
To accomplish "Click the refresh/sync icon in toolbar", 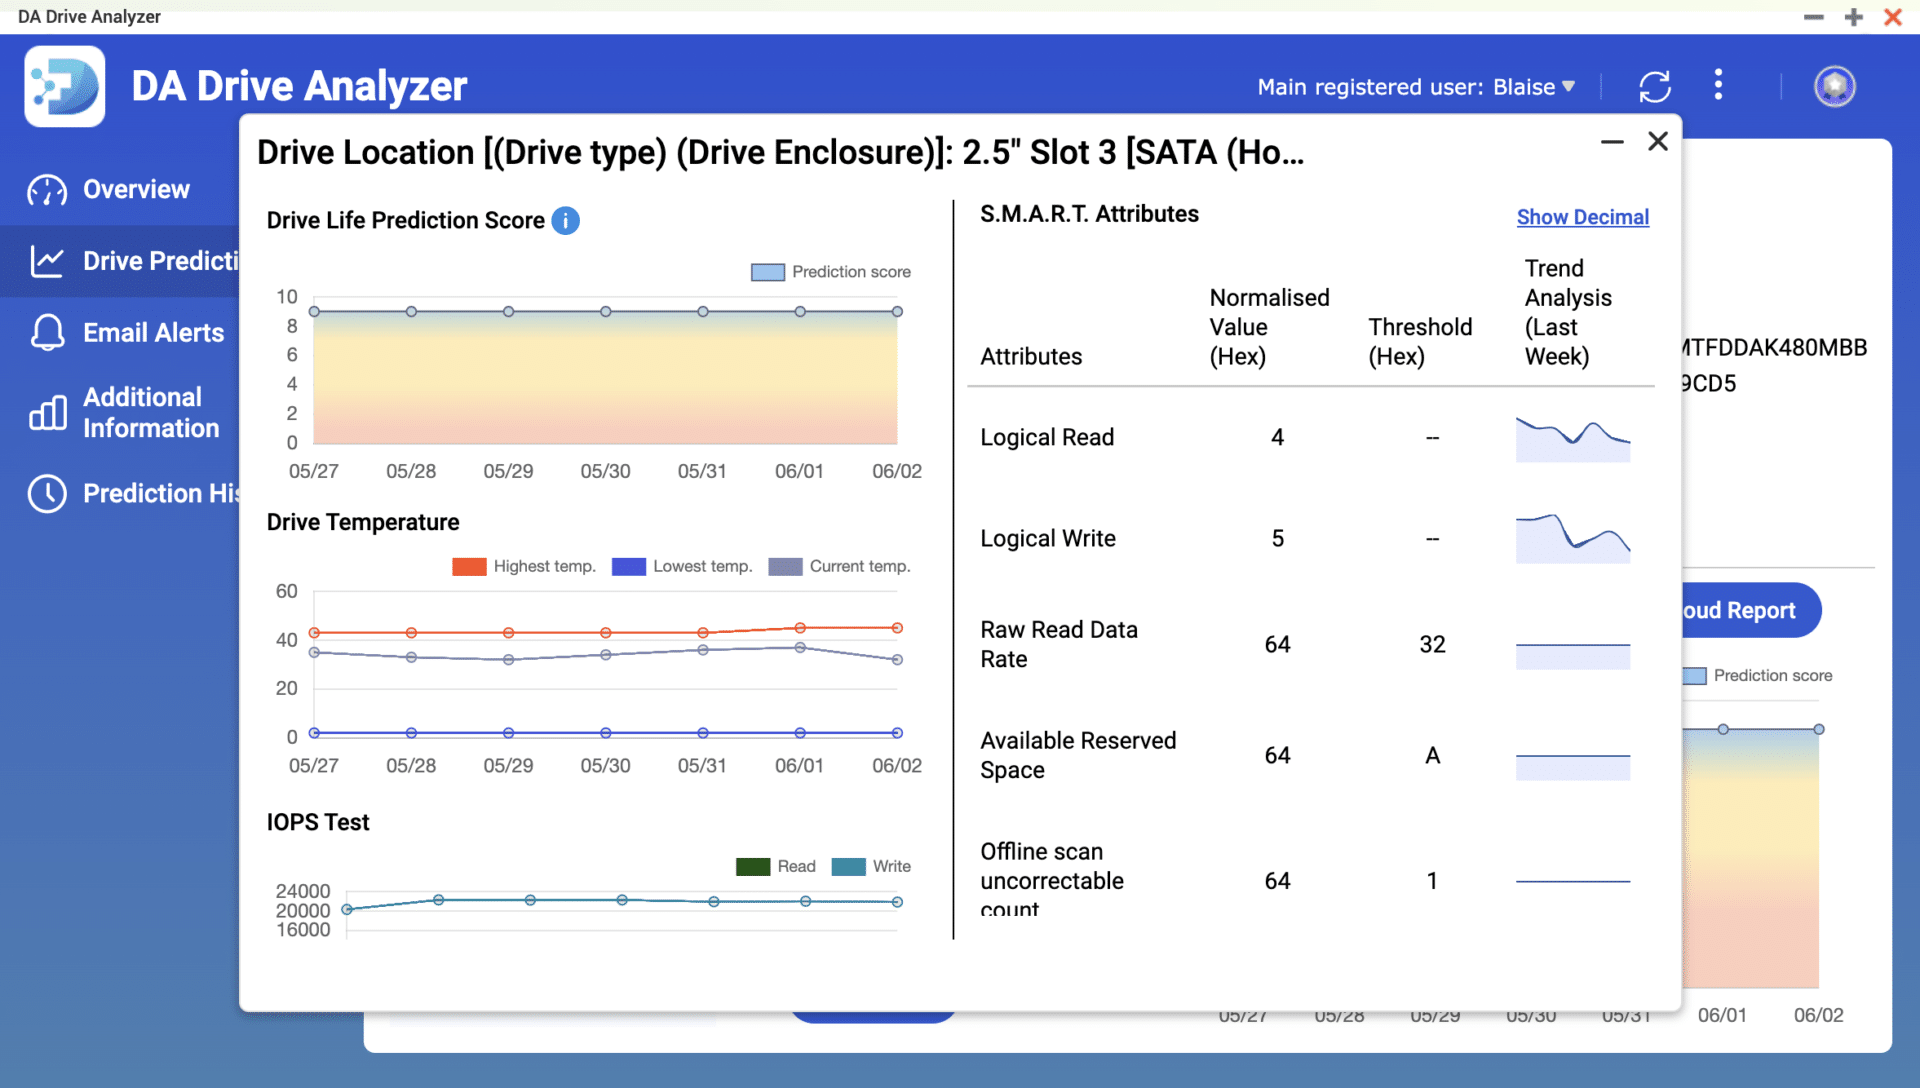I will [1654, 86].
